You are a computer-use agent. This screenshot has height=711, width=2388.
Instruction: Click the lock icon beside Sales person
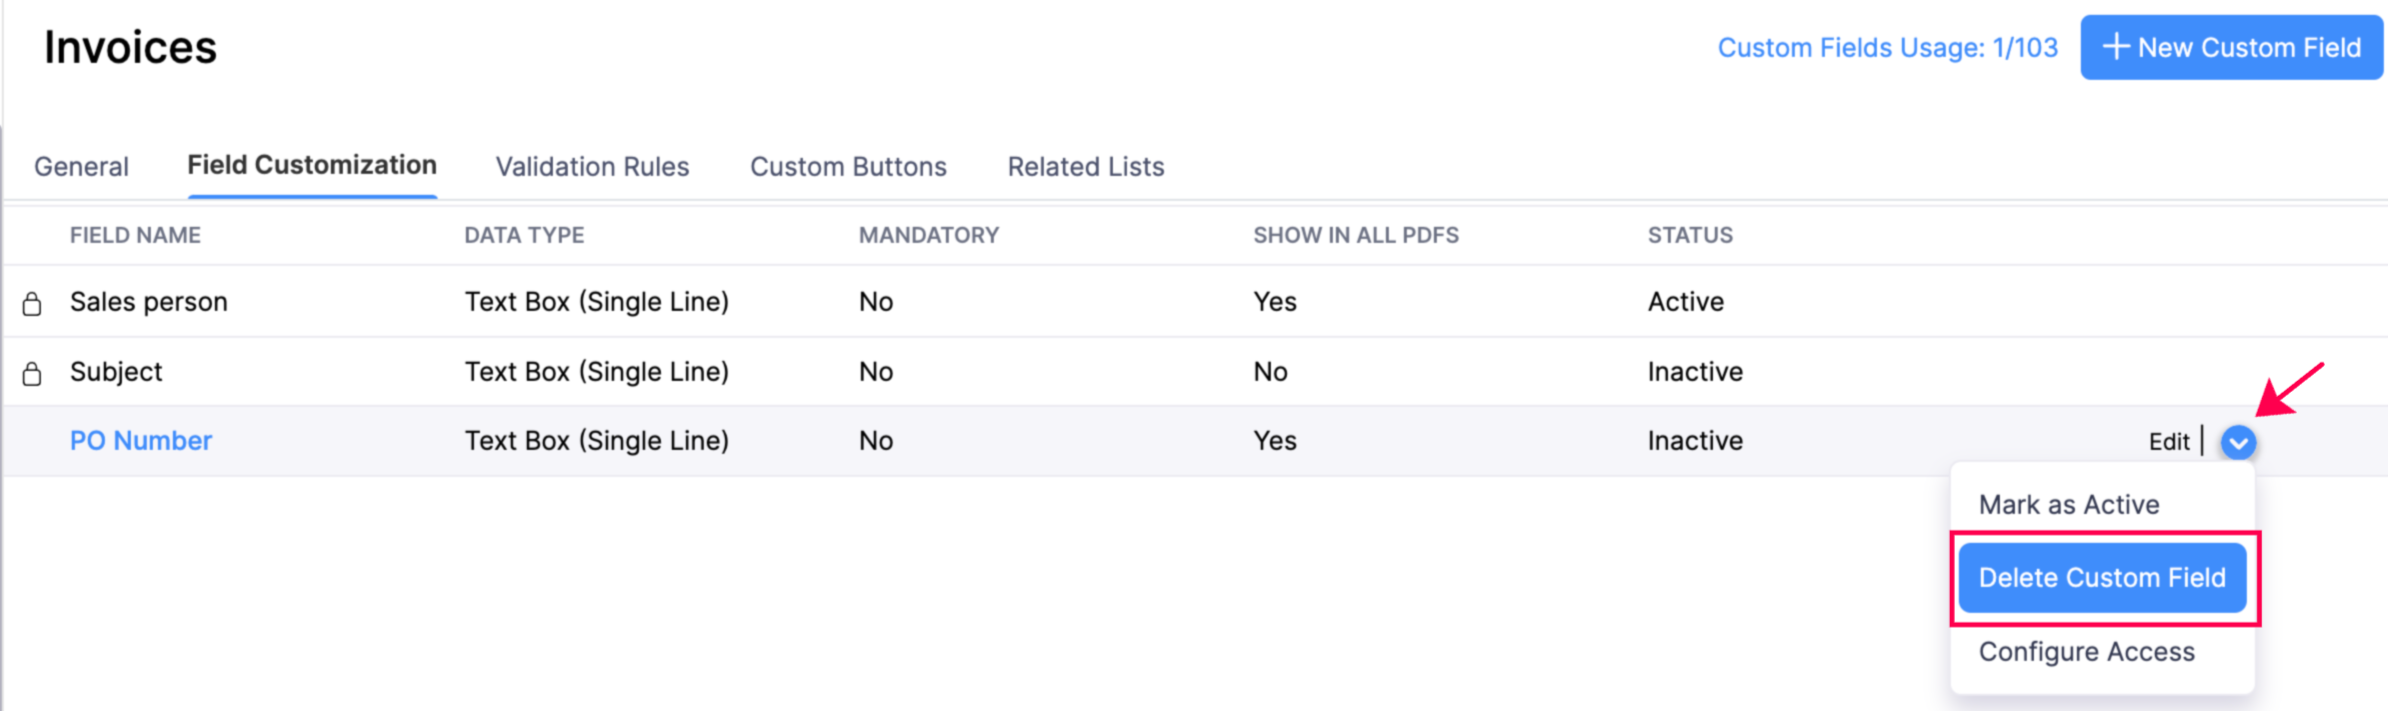(x=33, y=301)
